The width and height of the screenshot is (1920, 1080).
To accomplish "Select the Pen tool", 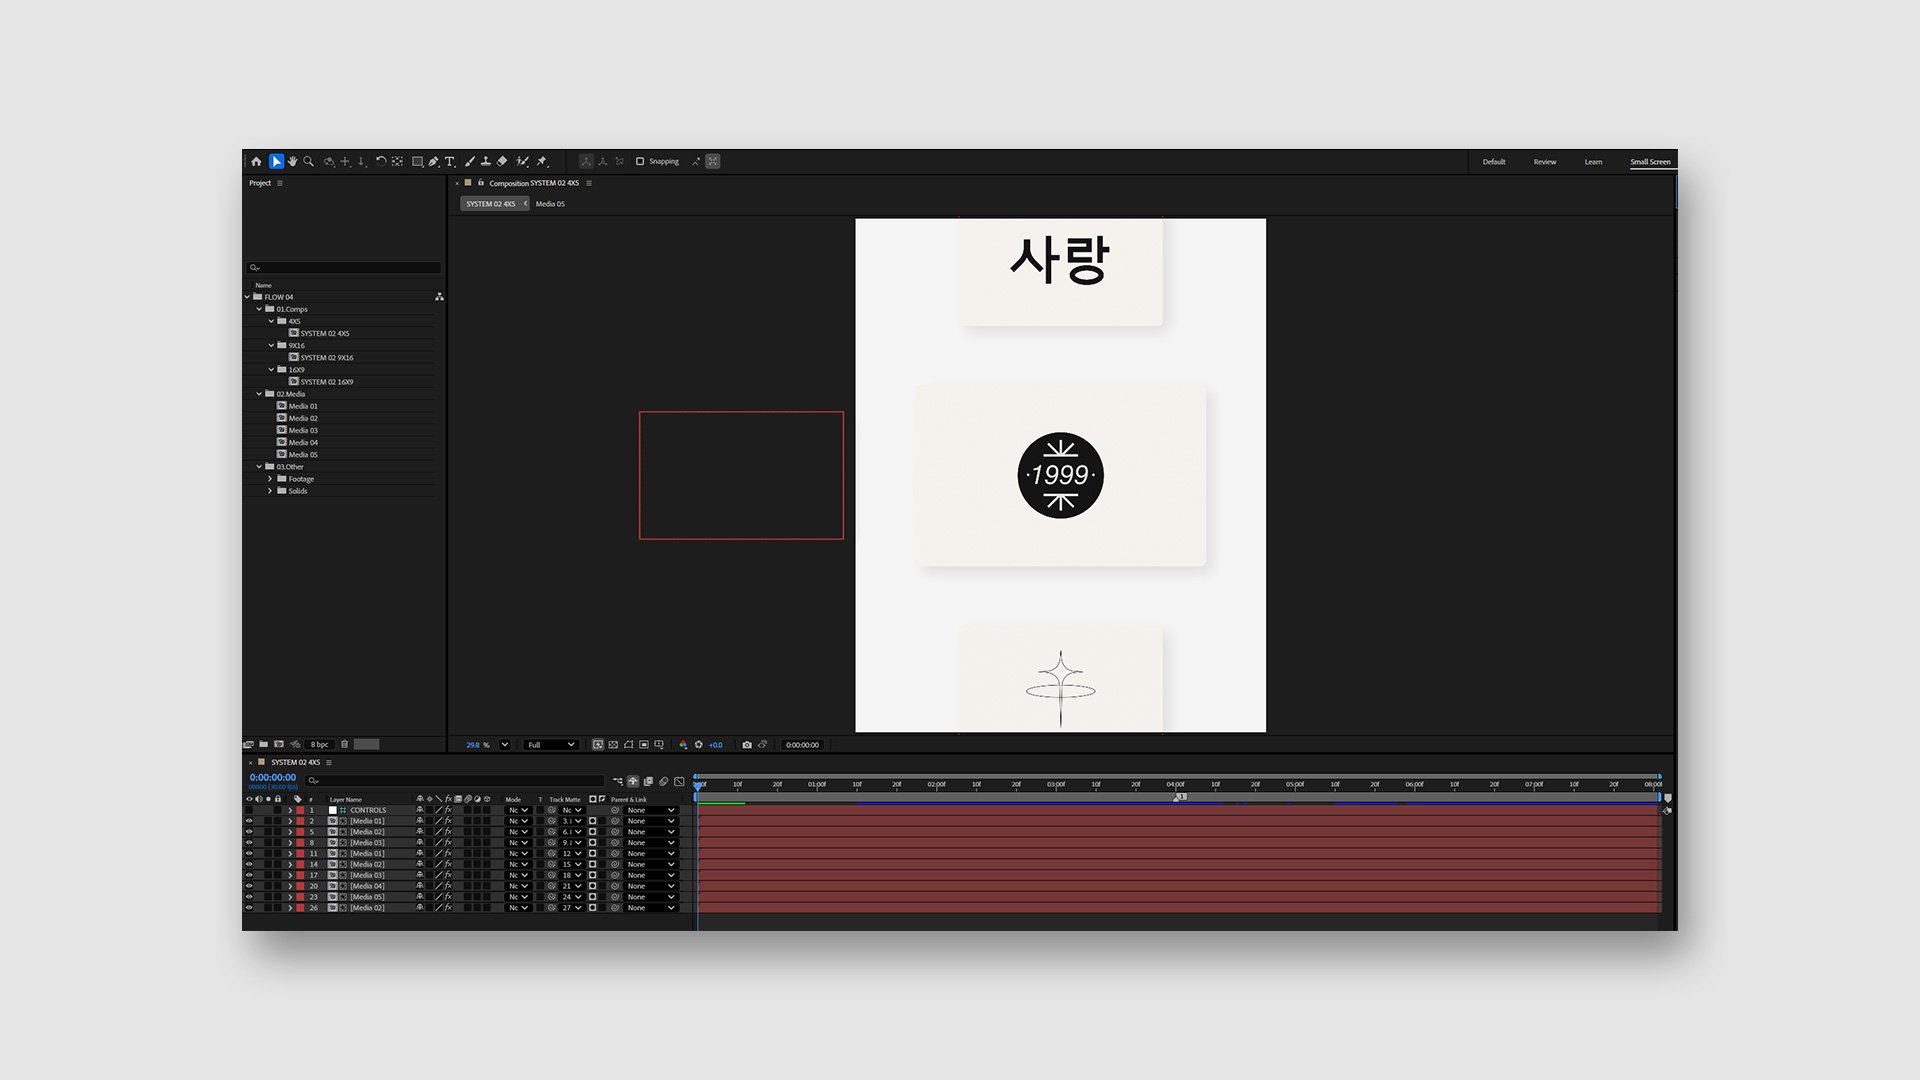I will click(x=434, y=161).
